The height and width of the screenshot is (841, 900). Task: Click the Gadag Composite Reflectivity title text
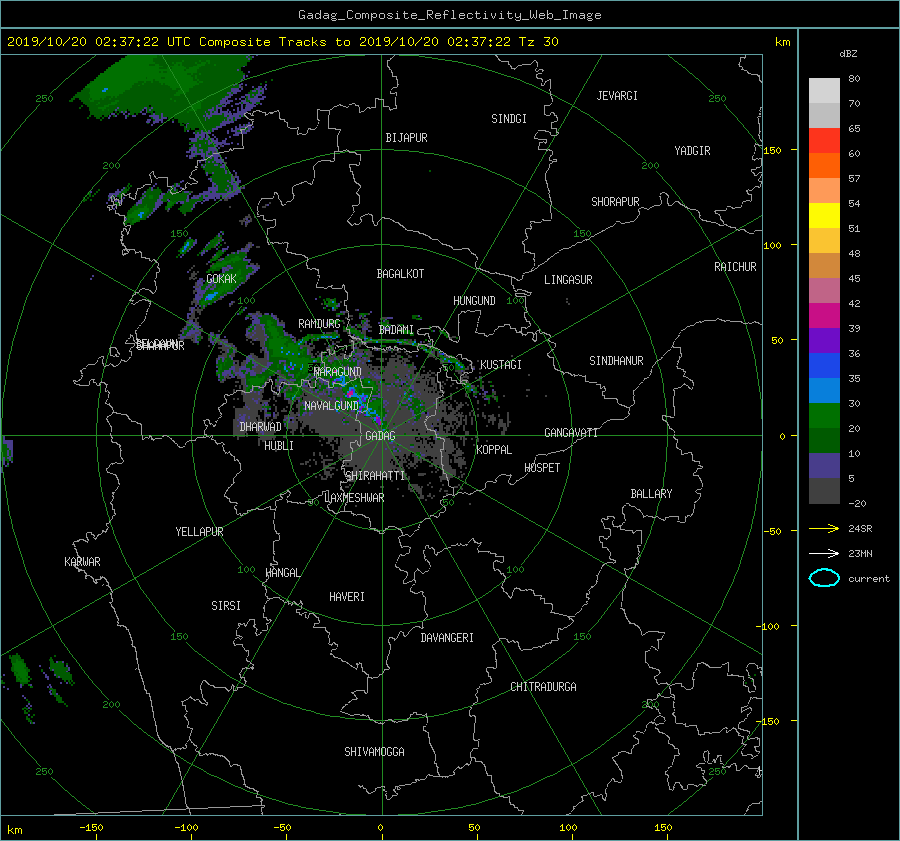[449, 15]
